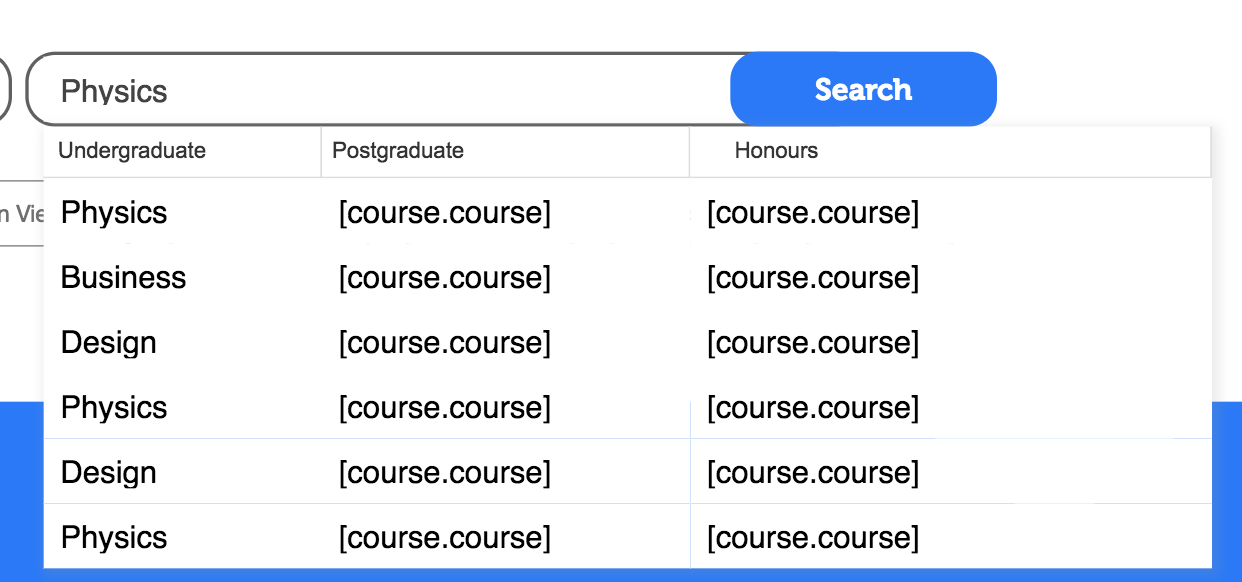Choose the Business suggestion
This screenshot has width=1242, height=582.
pyautogui.click(x=123, y=278)
